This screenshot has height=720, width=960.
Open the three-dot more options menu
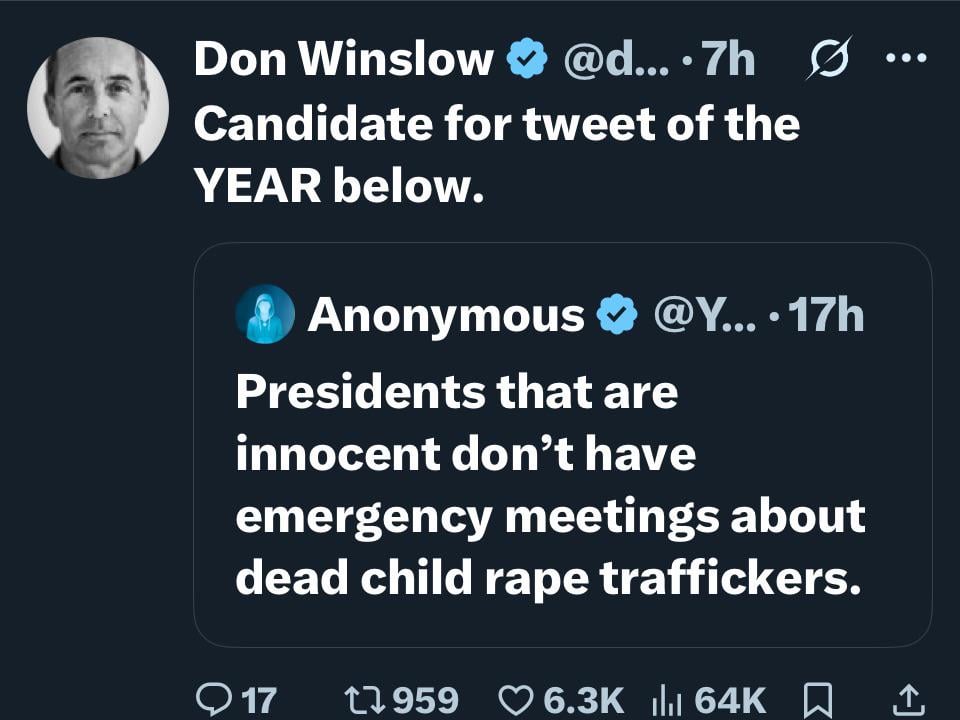907,58
